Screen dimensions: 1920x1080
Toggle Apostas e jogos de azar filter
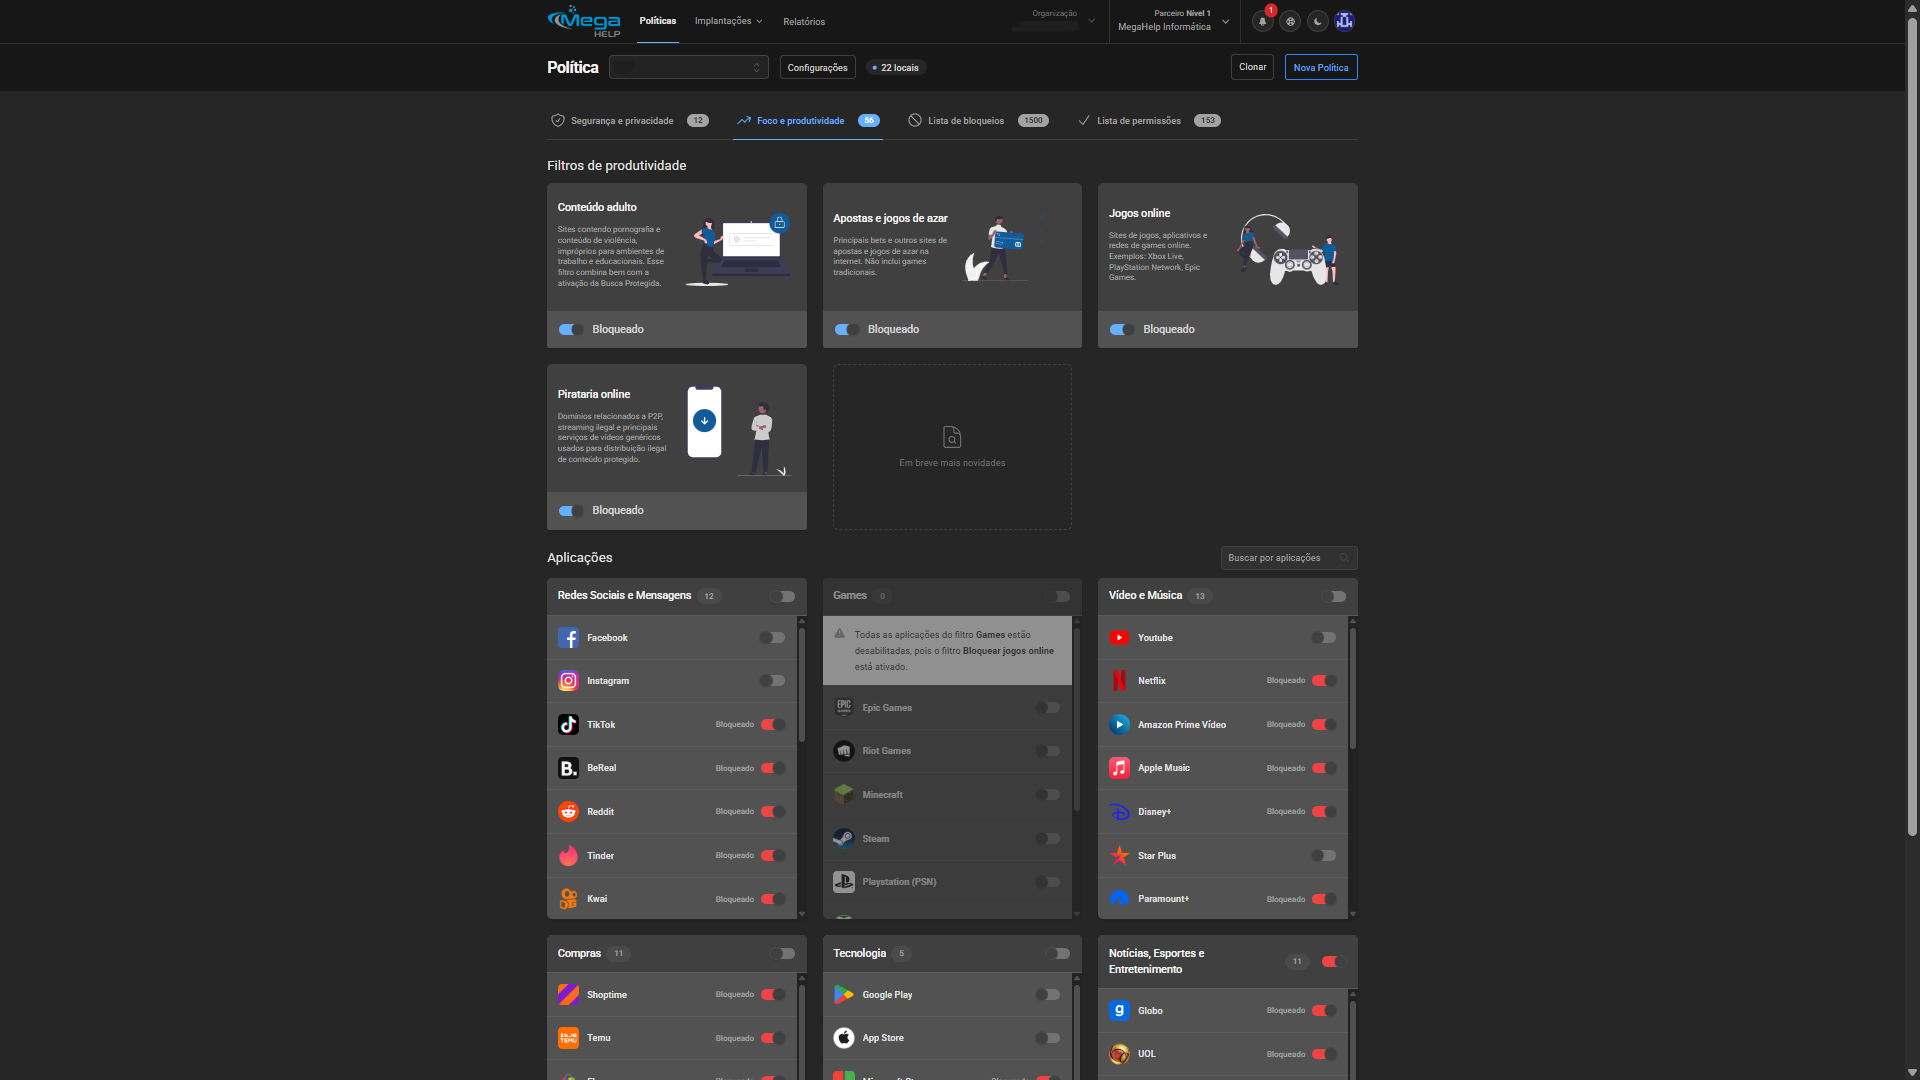(847, 330)
